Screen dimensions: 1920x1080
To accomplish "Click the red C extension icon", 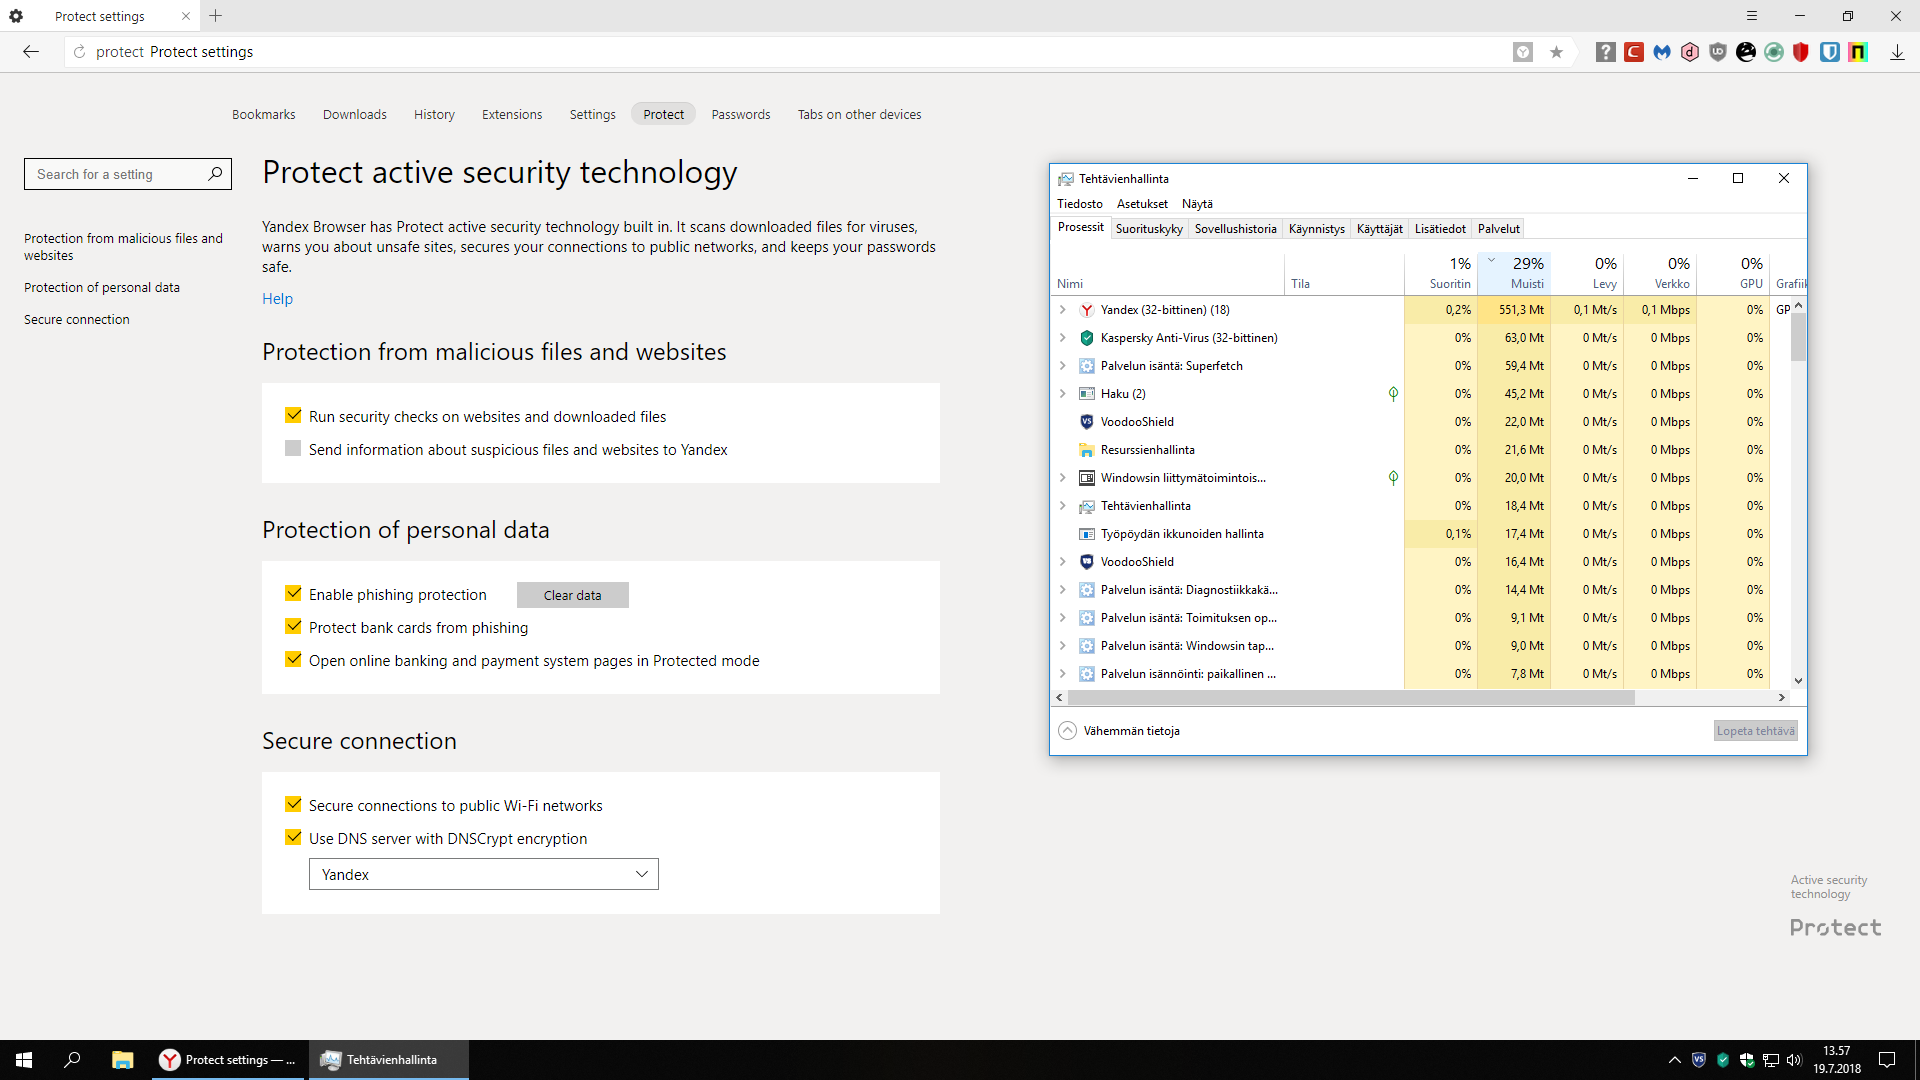I will (1634, 52).
